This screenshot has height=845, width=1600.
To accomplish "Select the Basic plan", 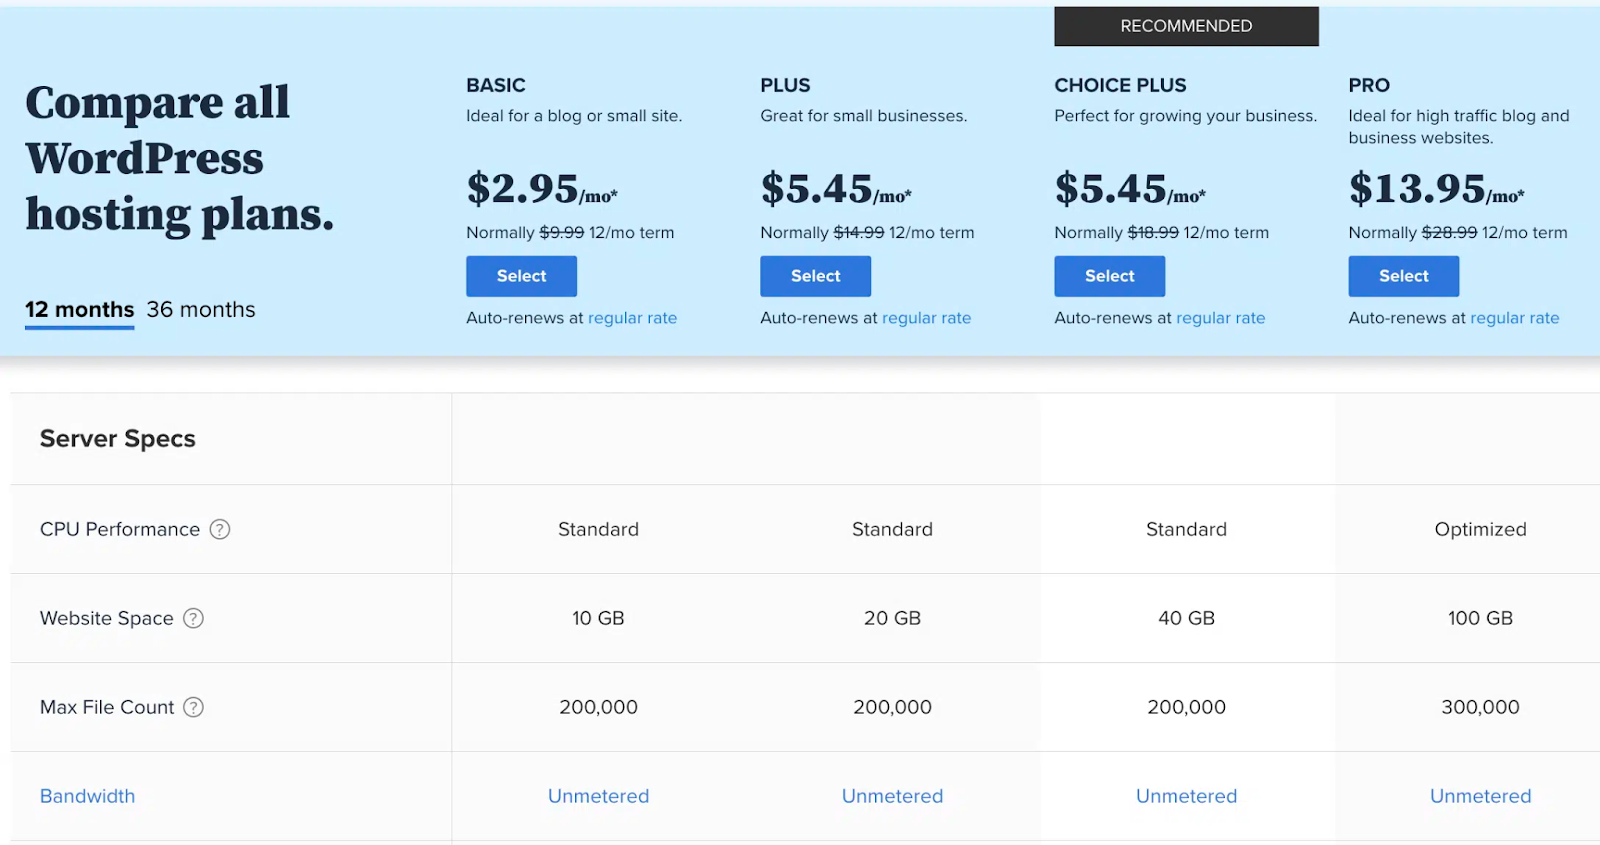I will (521, 276).
